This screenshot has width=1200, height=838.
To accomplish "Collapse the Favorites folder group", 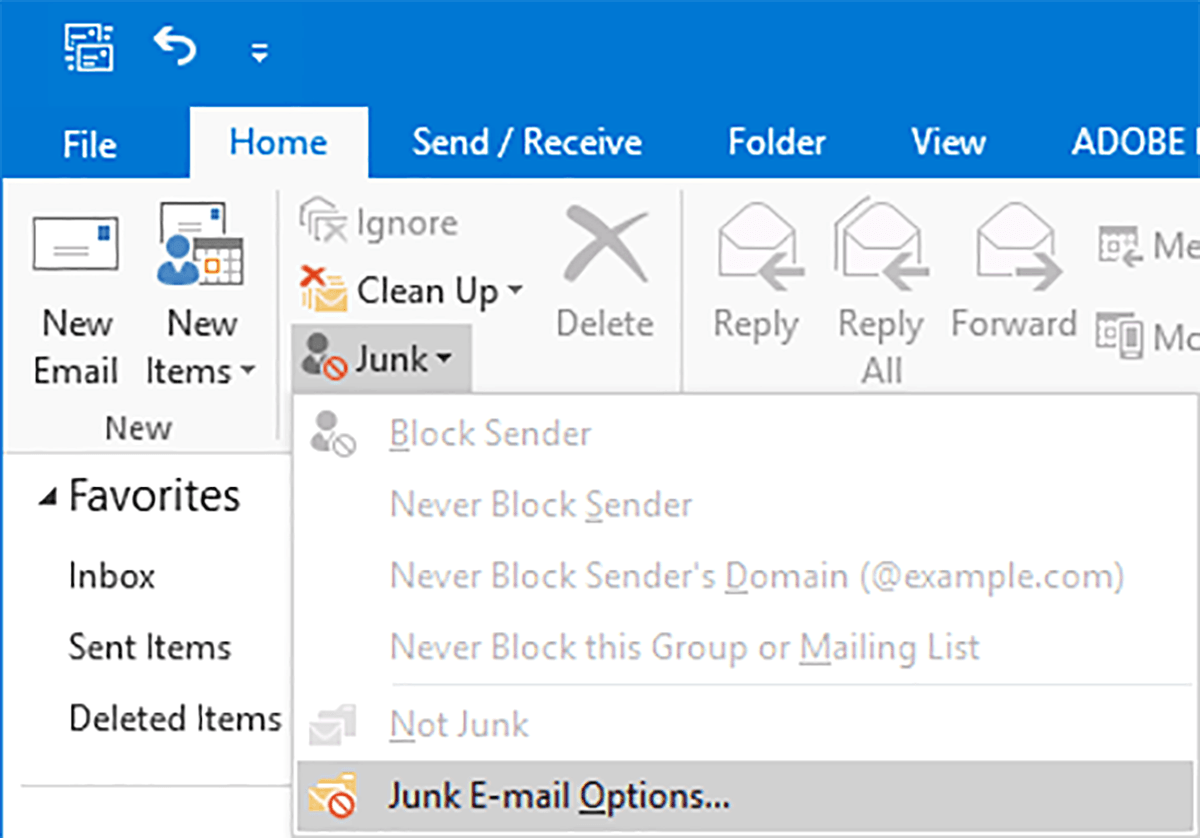I will (x=48, y=498).
